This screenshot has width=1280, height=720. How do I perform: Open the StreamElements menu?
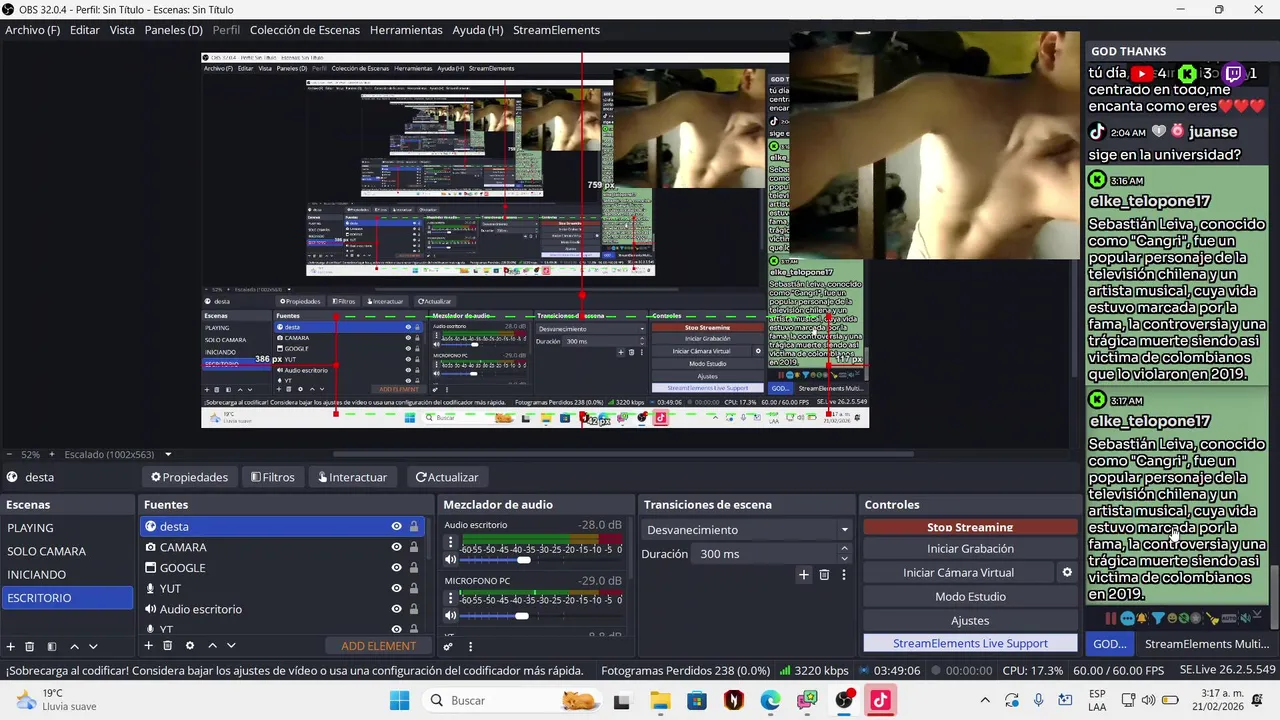coord(556,30)
